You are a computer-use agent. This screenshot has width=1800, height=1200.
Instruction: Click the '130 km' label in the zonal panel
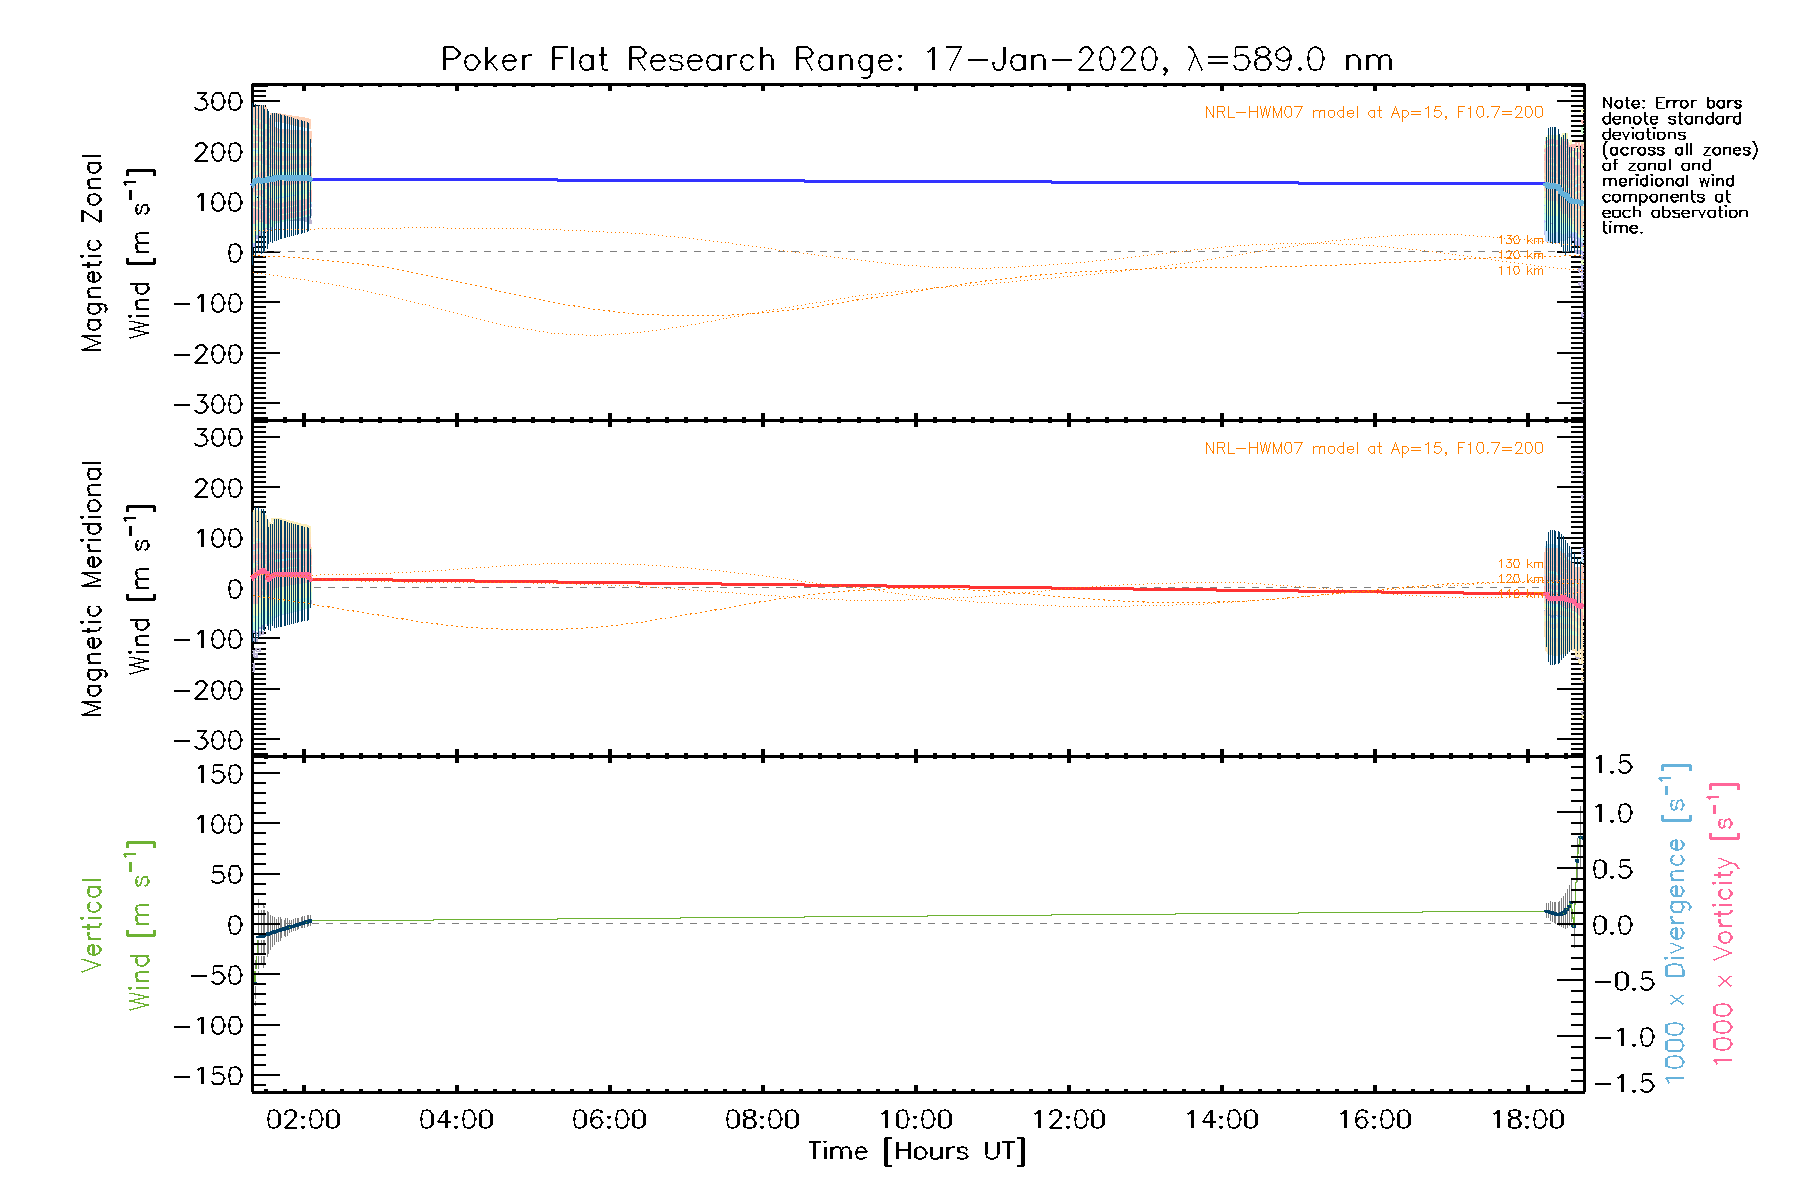(x=1520, y=240)
